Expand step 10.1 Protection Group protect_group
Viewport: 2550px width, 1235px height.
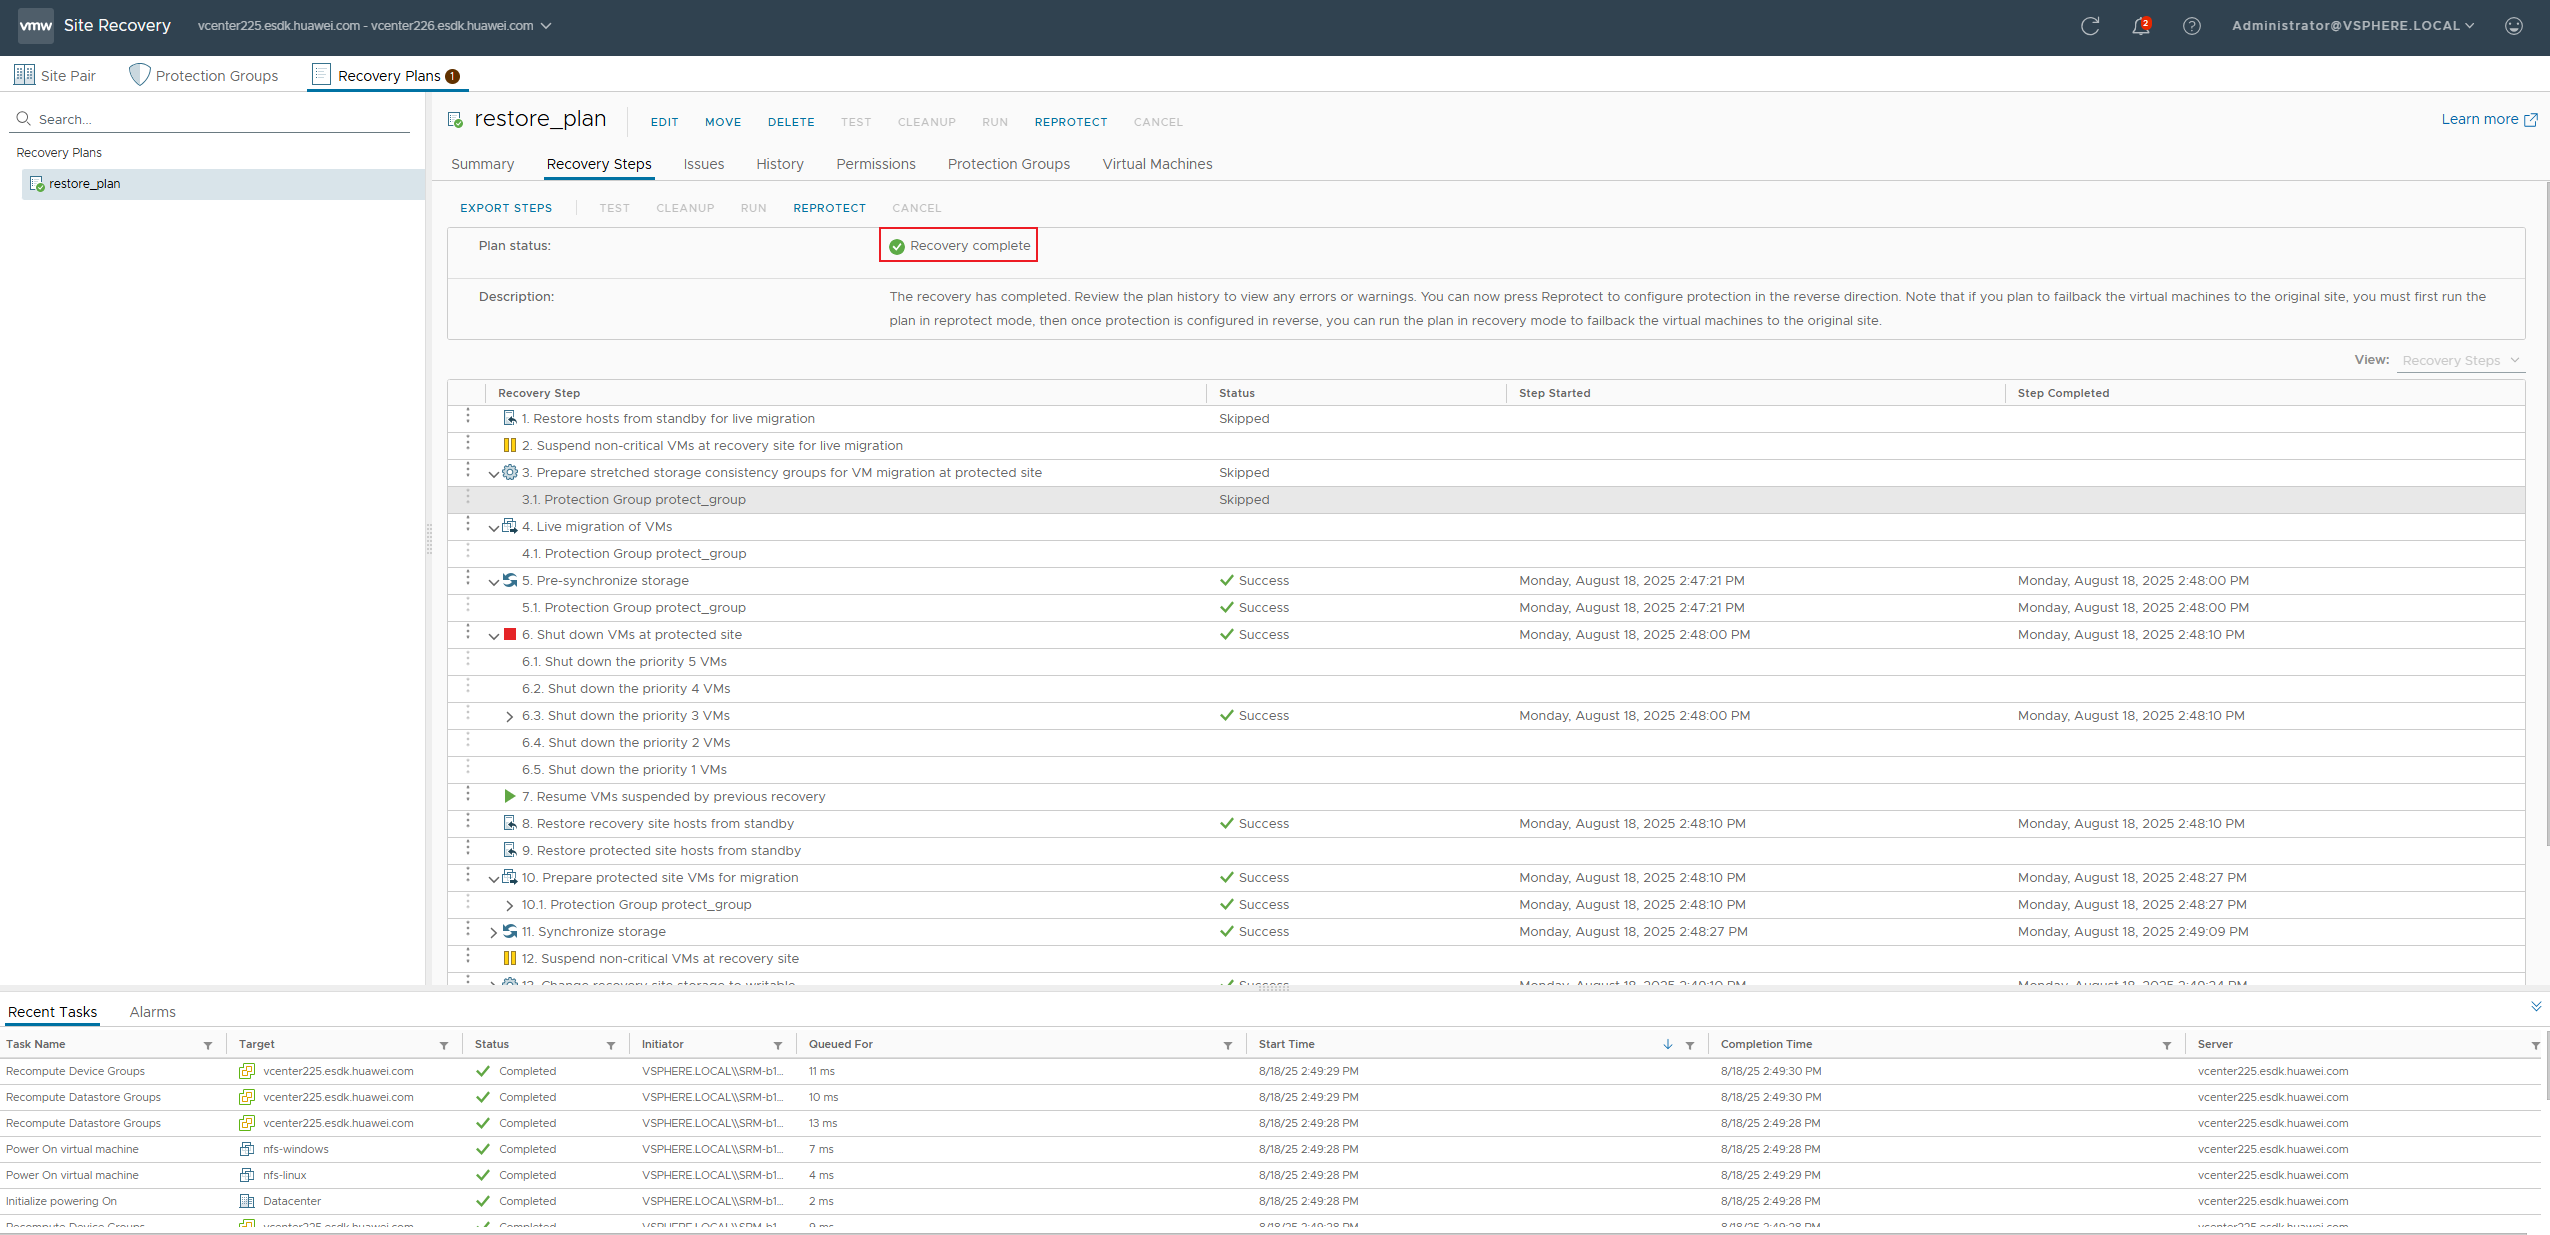pyautogui.click(x=510, y=906)
